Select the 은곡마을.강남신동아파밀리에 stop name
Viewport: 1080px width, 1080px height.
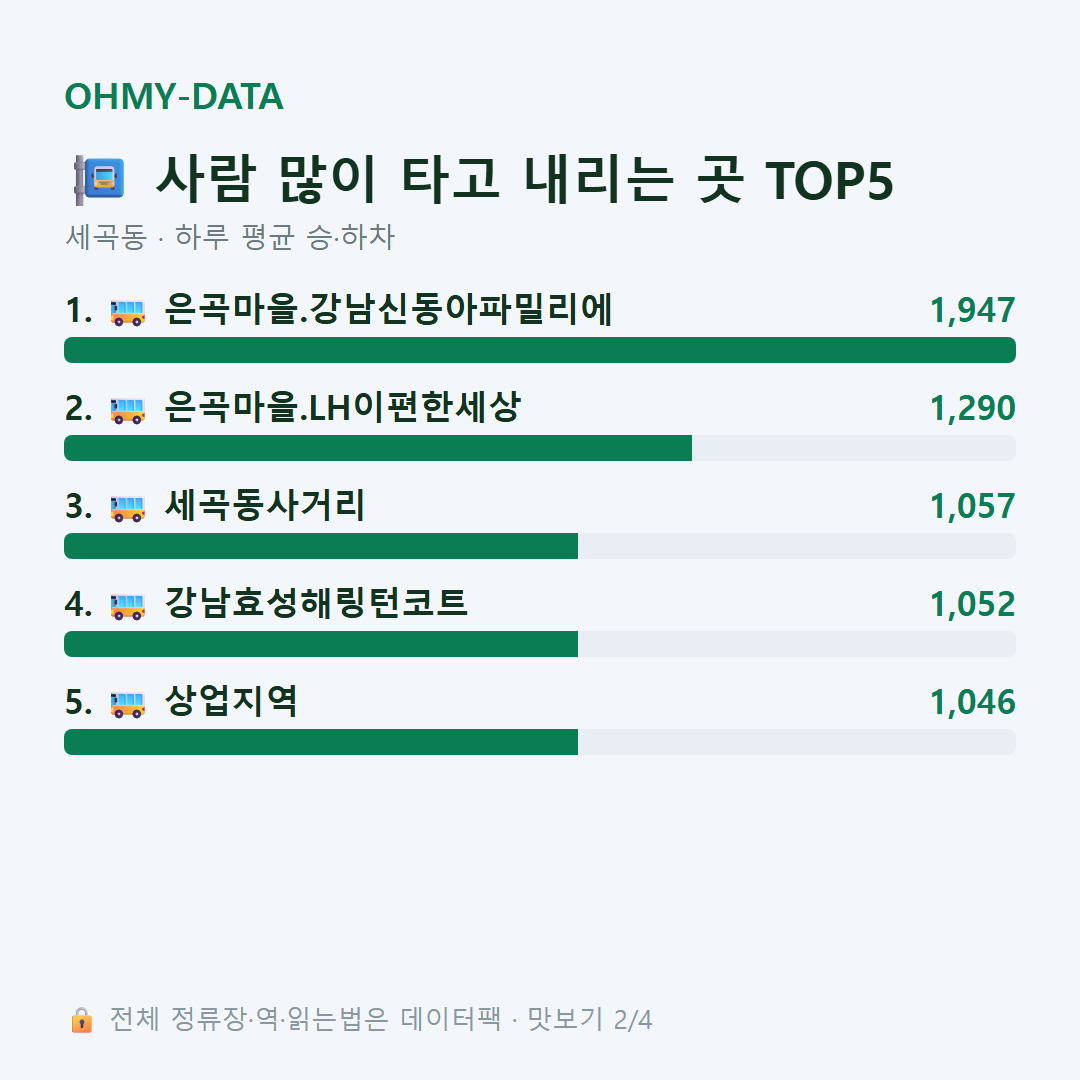click(x=388, y=309)
